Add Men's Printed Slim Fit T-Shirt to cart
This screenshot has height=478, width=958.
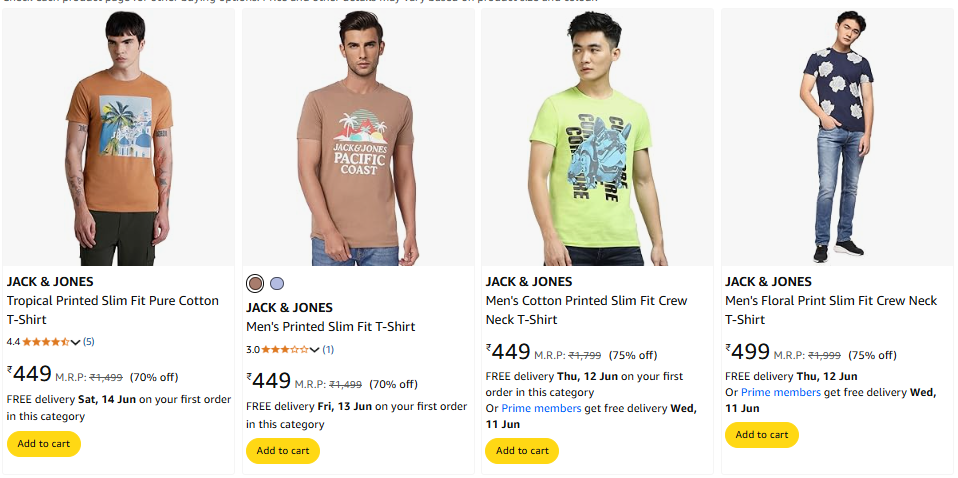pos(283,451)
